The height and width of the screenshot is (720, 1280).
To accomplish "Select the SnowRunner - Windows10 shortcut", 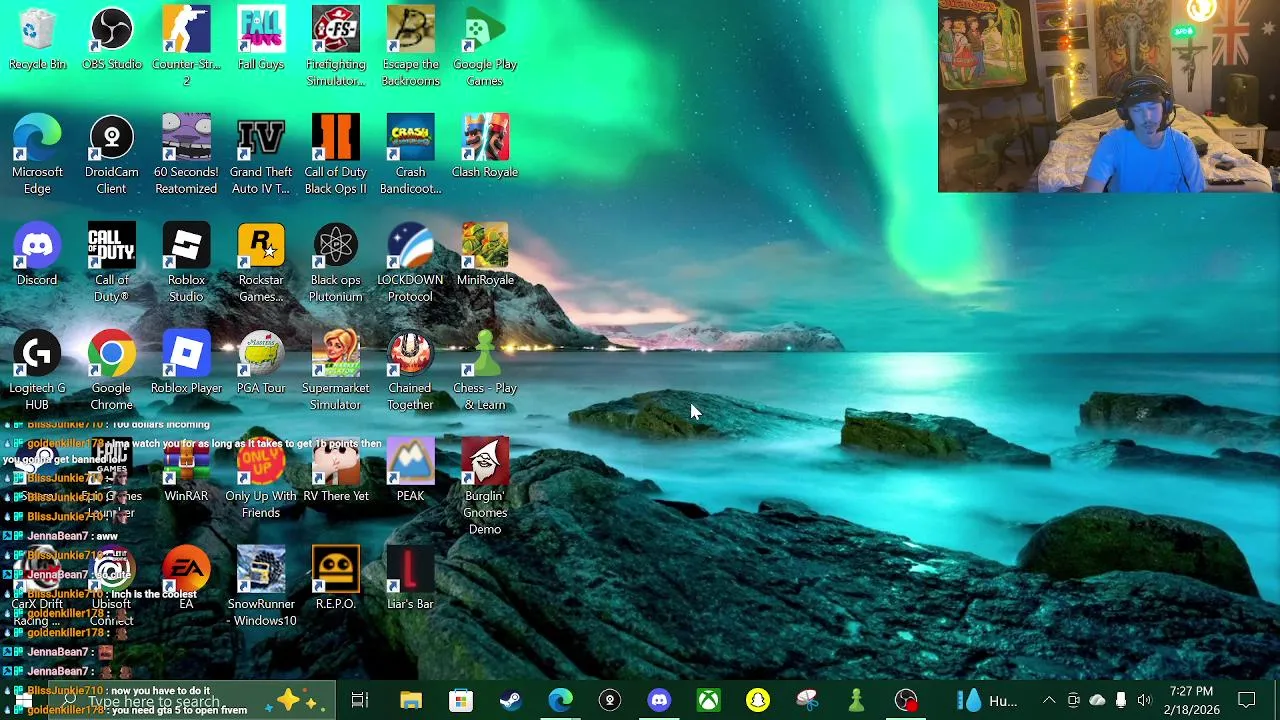I will tap(261, 587).
